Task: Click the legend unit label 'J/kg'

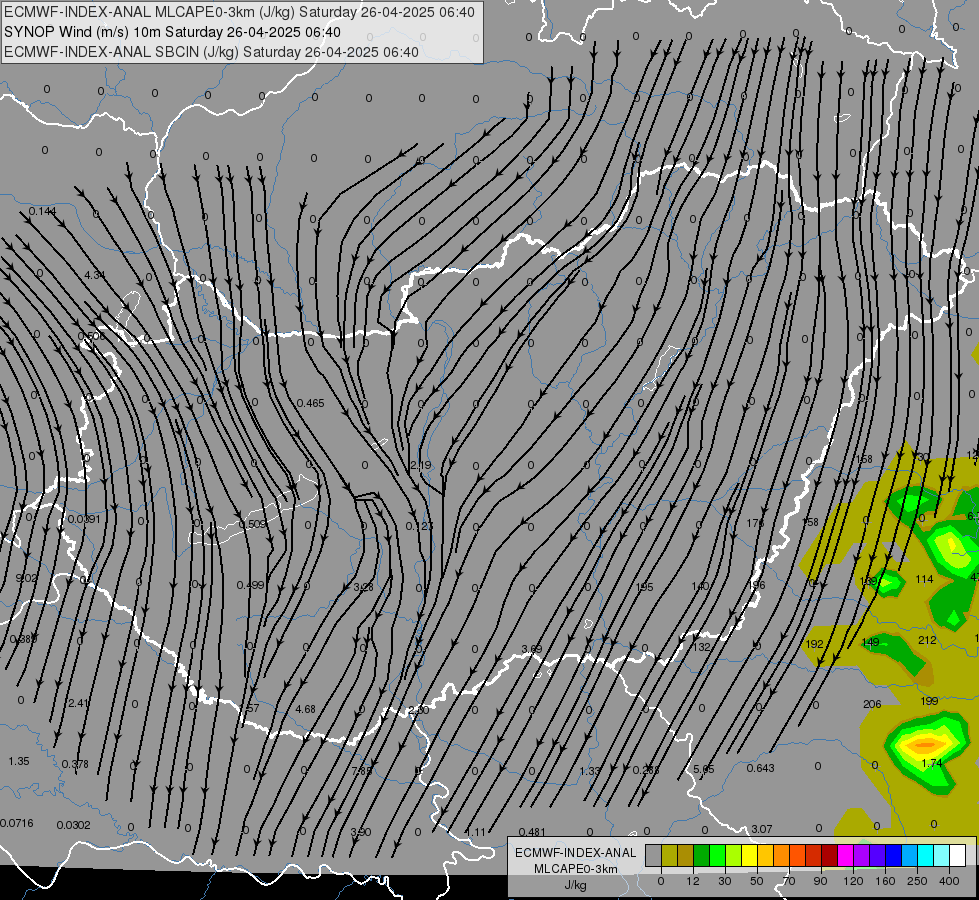Action: pos(576,884)
